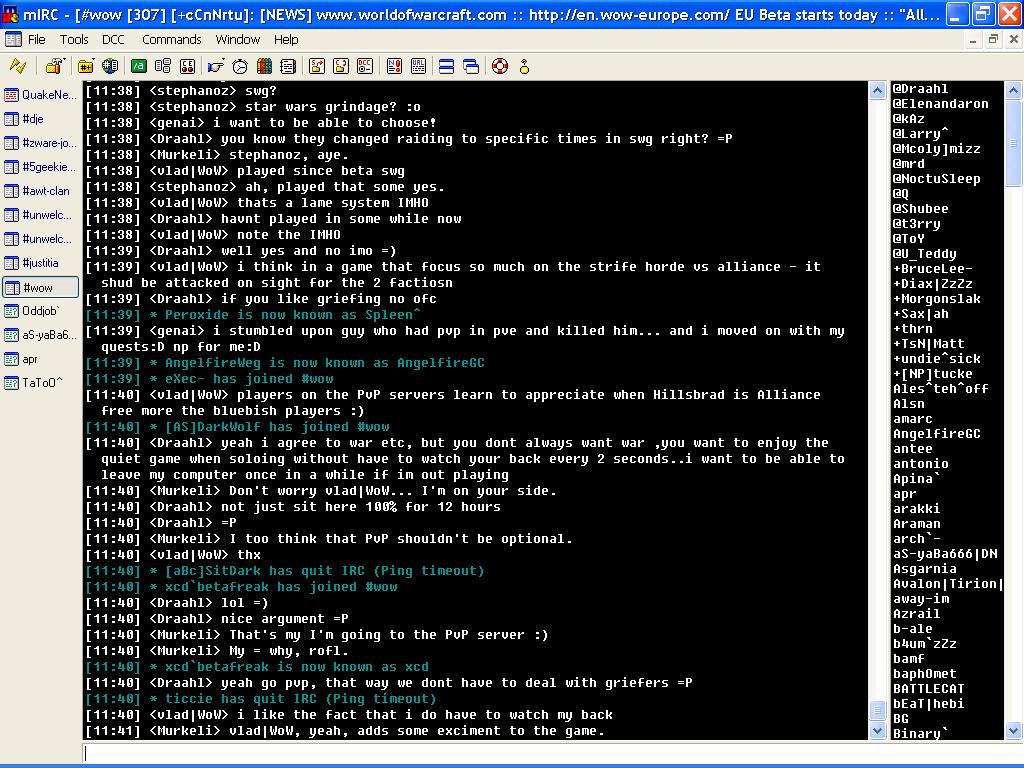1024x768 pixels.
Task: Open DCC Options icon
Action: coord(365,66)
